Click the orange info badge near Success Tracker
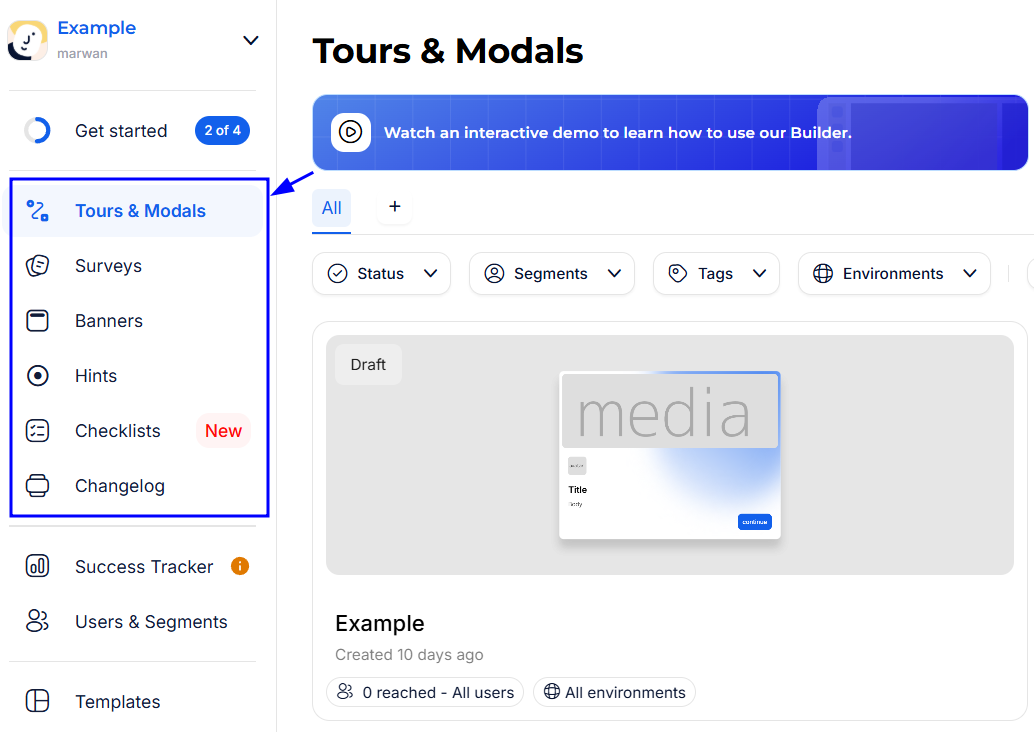The width and height of the screenshot is (1034, 732). [240, 566]
